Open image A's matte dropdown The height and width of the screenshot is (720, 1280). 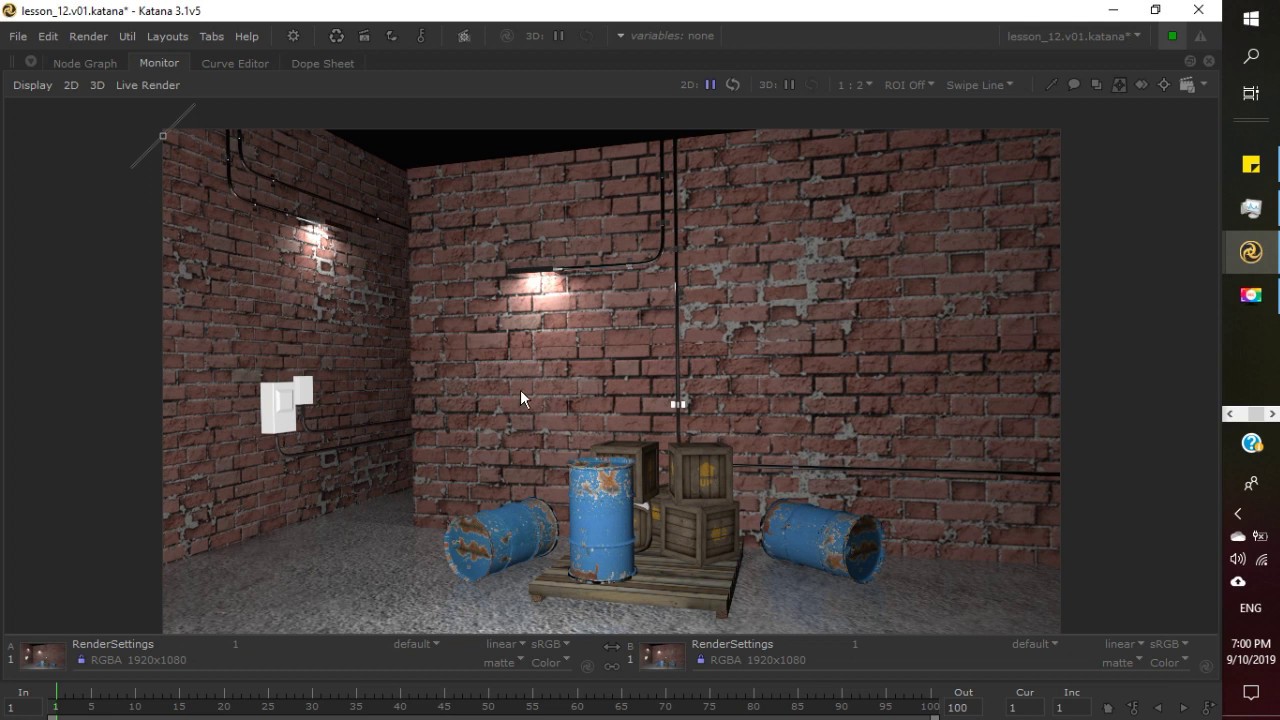(503, 662)
